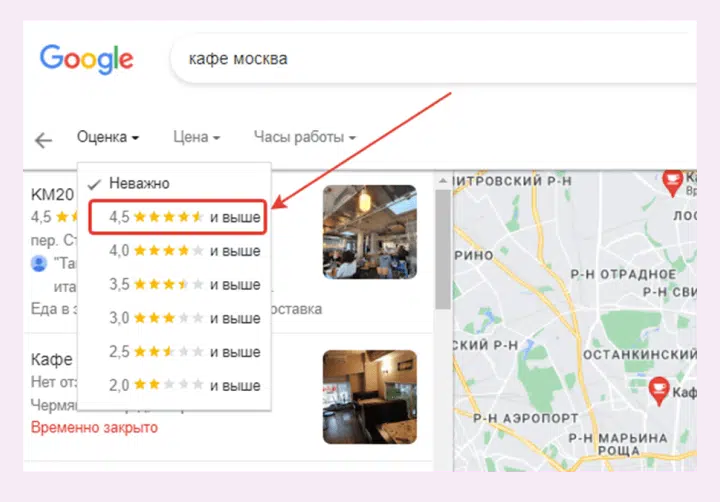Click the blue user avatar review icon

tap(39, 263)
